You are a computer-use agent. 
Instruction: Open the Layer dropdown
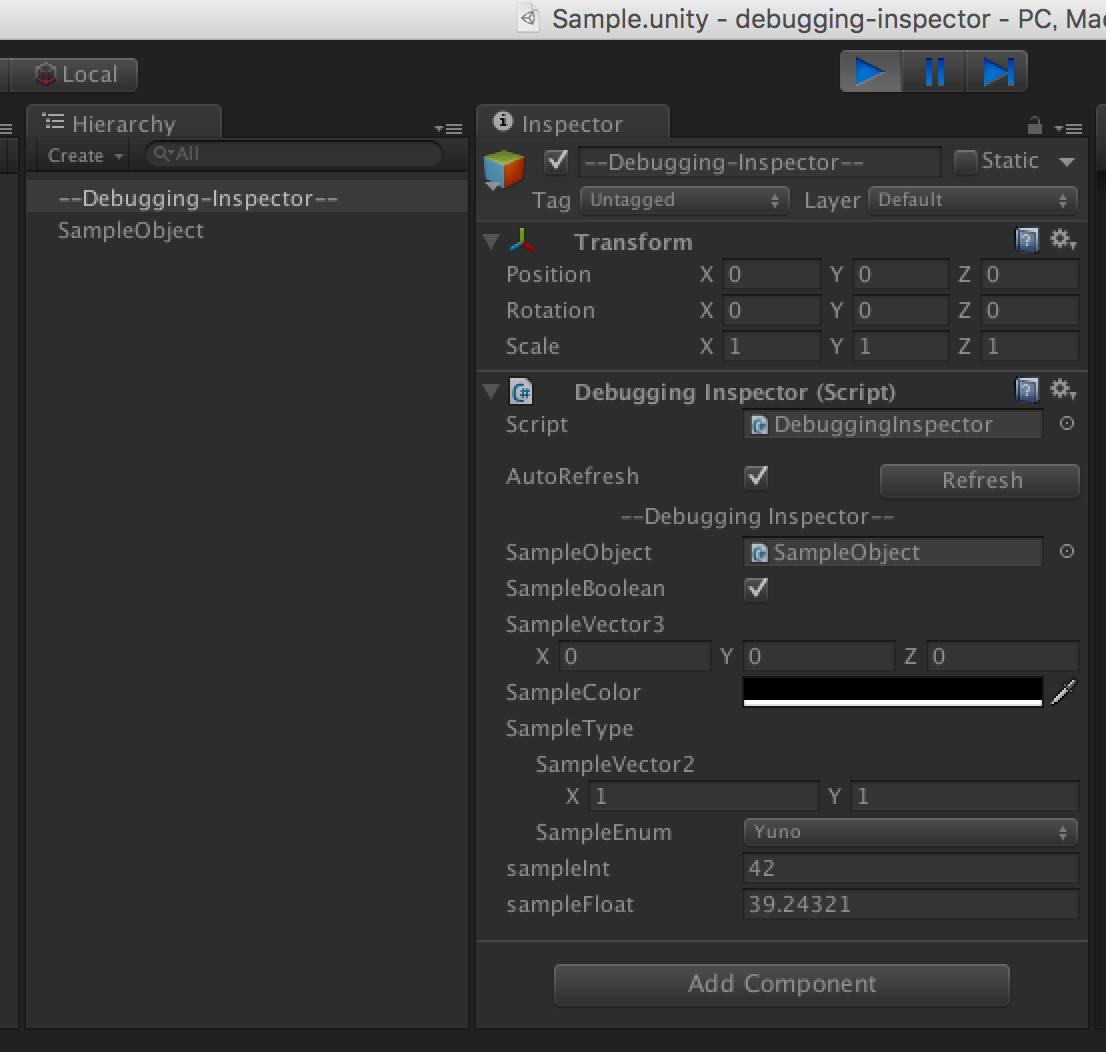pos(972,200)
